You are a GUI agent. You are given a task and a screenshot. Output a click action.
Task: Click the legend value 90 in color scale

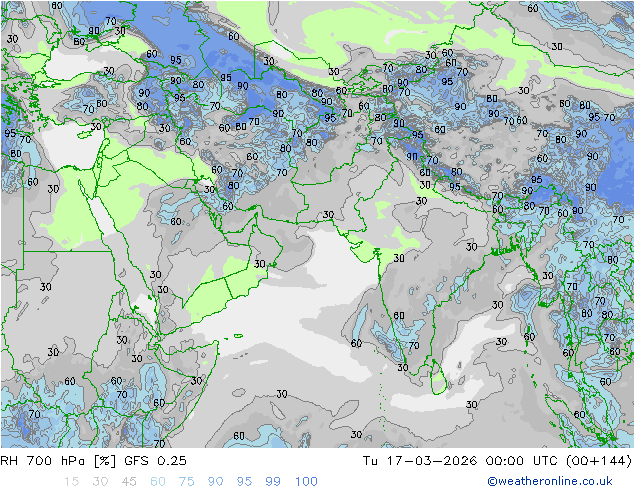[215, 482]
